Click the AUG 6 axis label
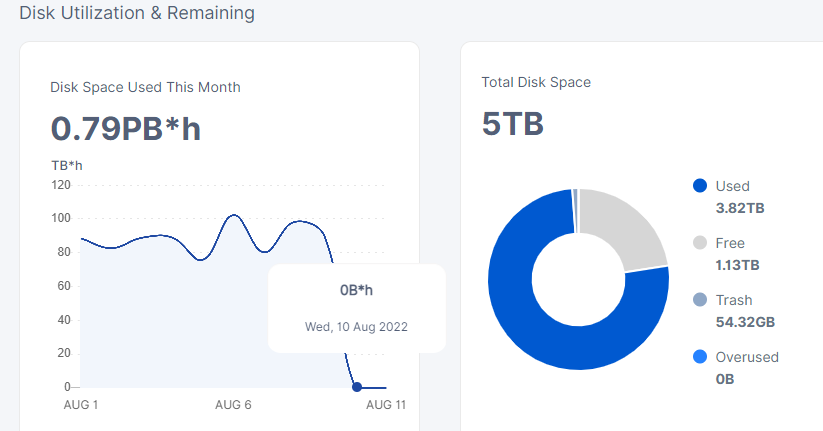Viewport: 823px width, 431px height. point(232,405)
